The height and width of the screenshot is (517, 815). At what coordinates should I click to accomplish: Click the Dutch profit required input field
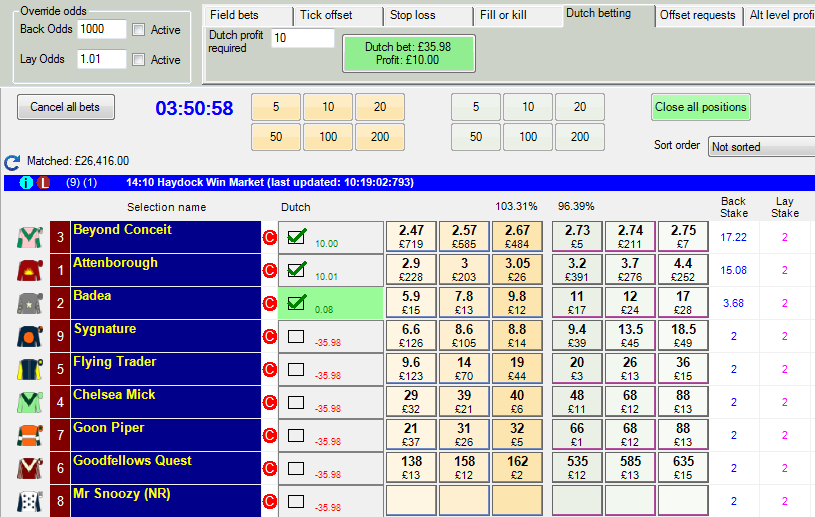(x=302, y=38)
